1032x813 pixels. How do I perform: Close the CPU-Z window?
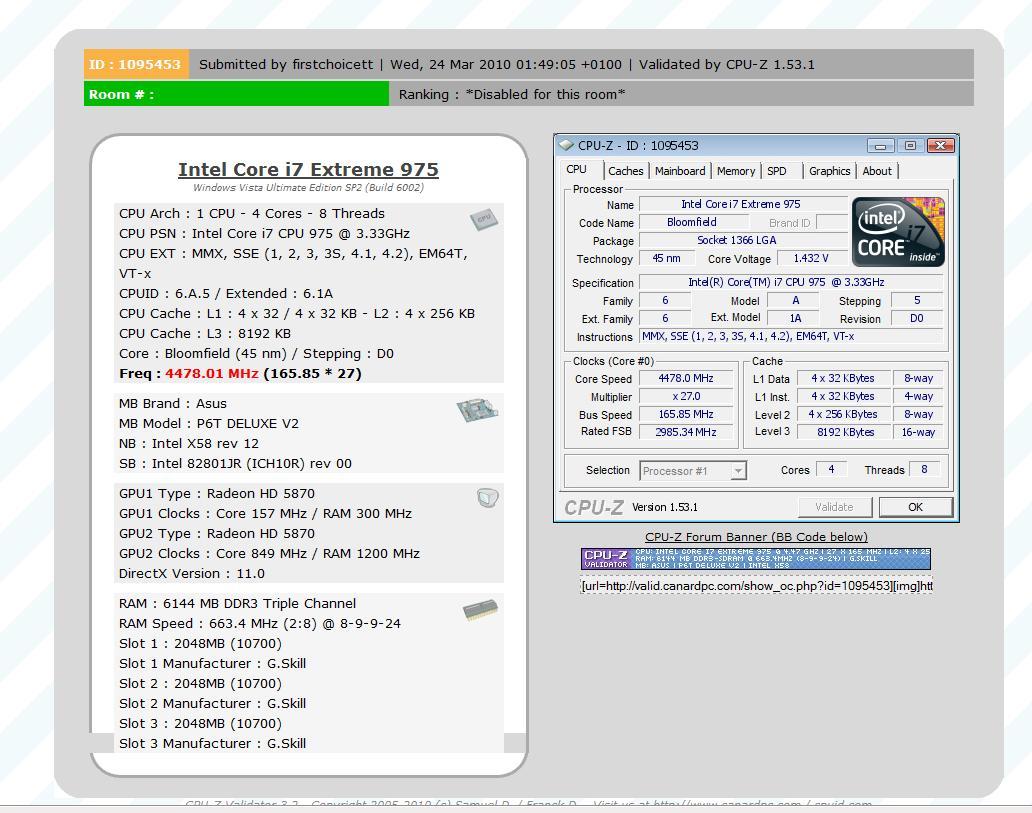941,145
